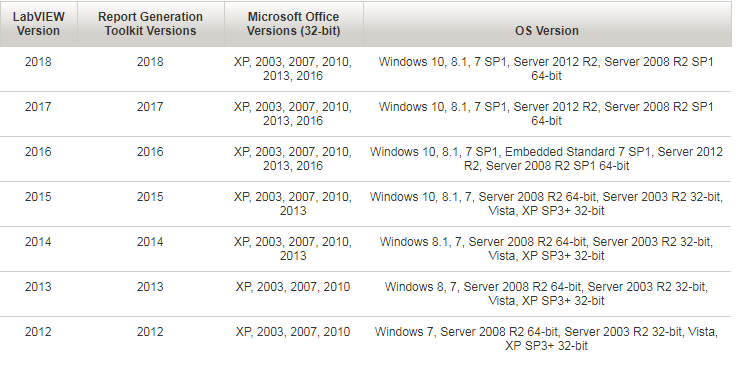Click the LabVIEW Version column header

[38, 24]
